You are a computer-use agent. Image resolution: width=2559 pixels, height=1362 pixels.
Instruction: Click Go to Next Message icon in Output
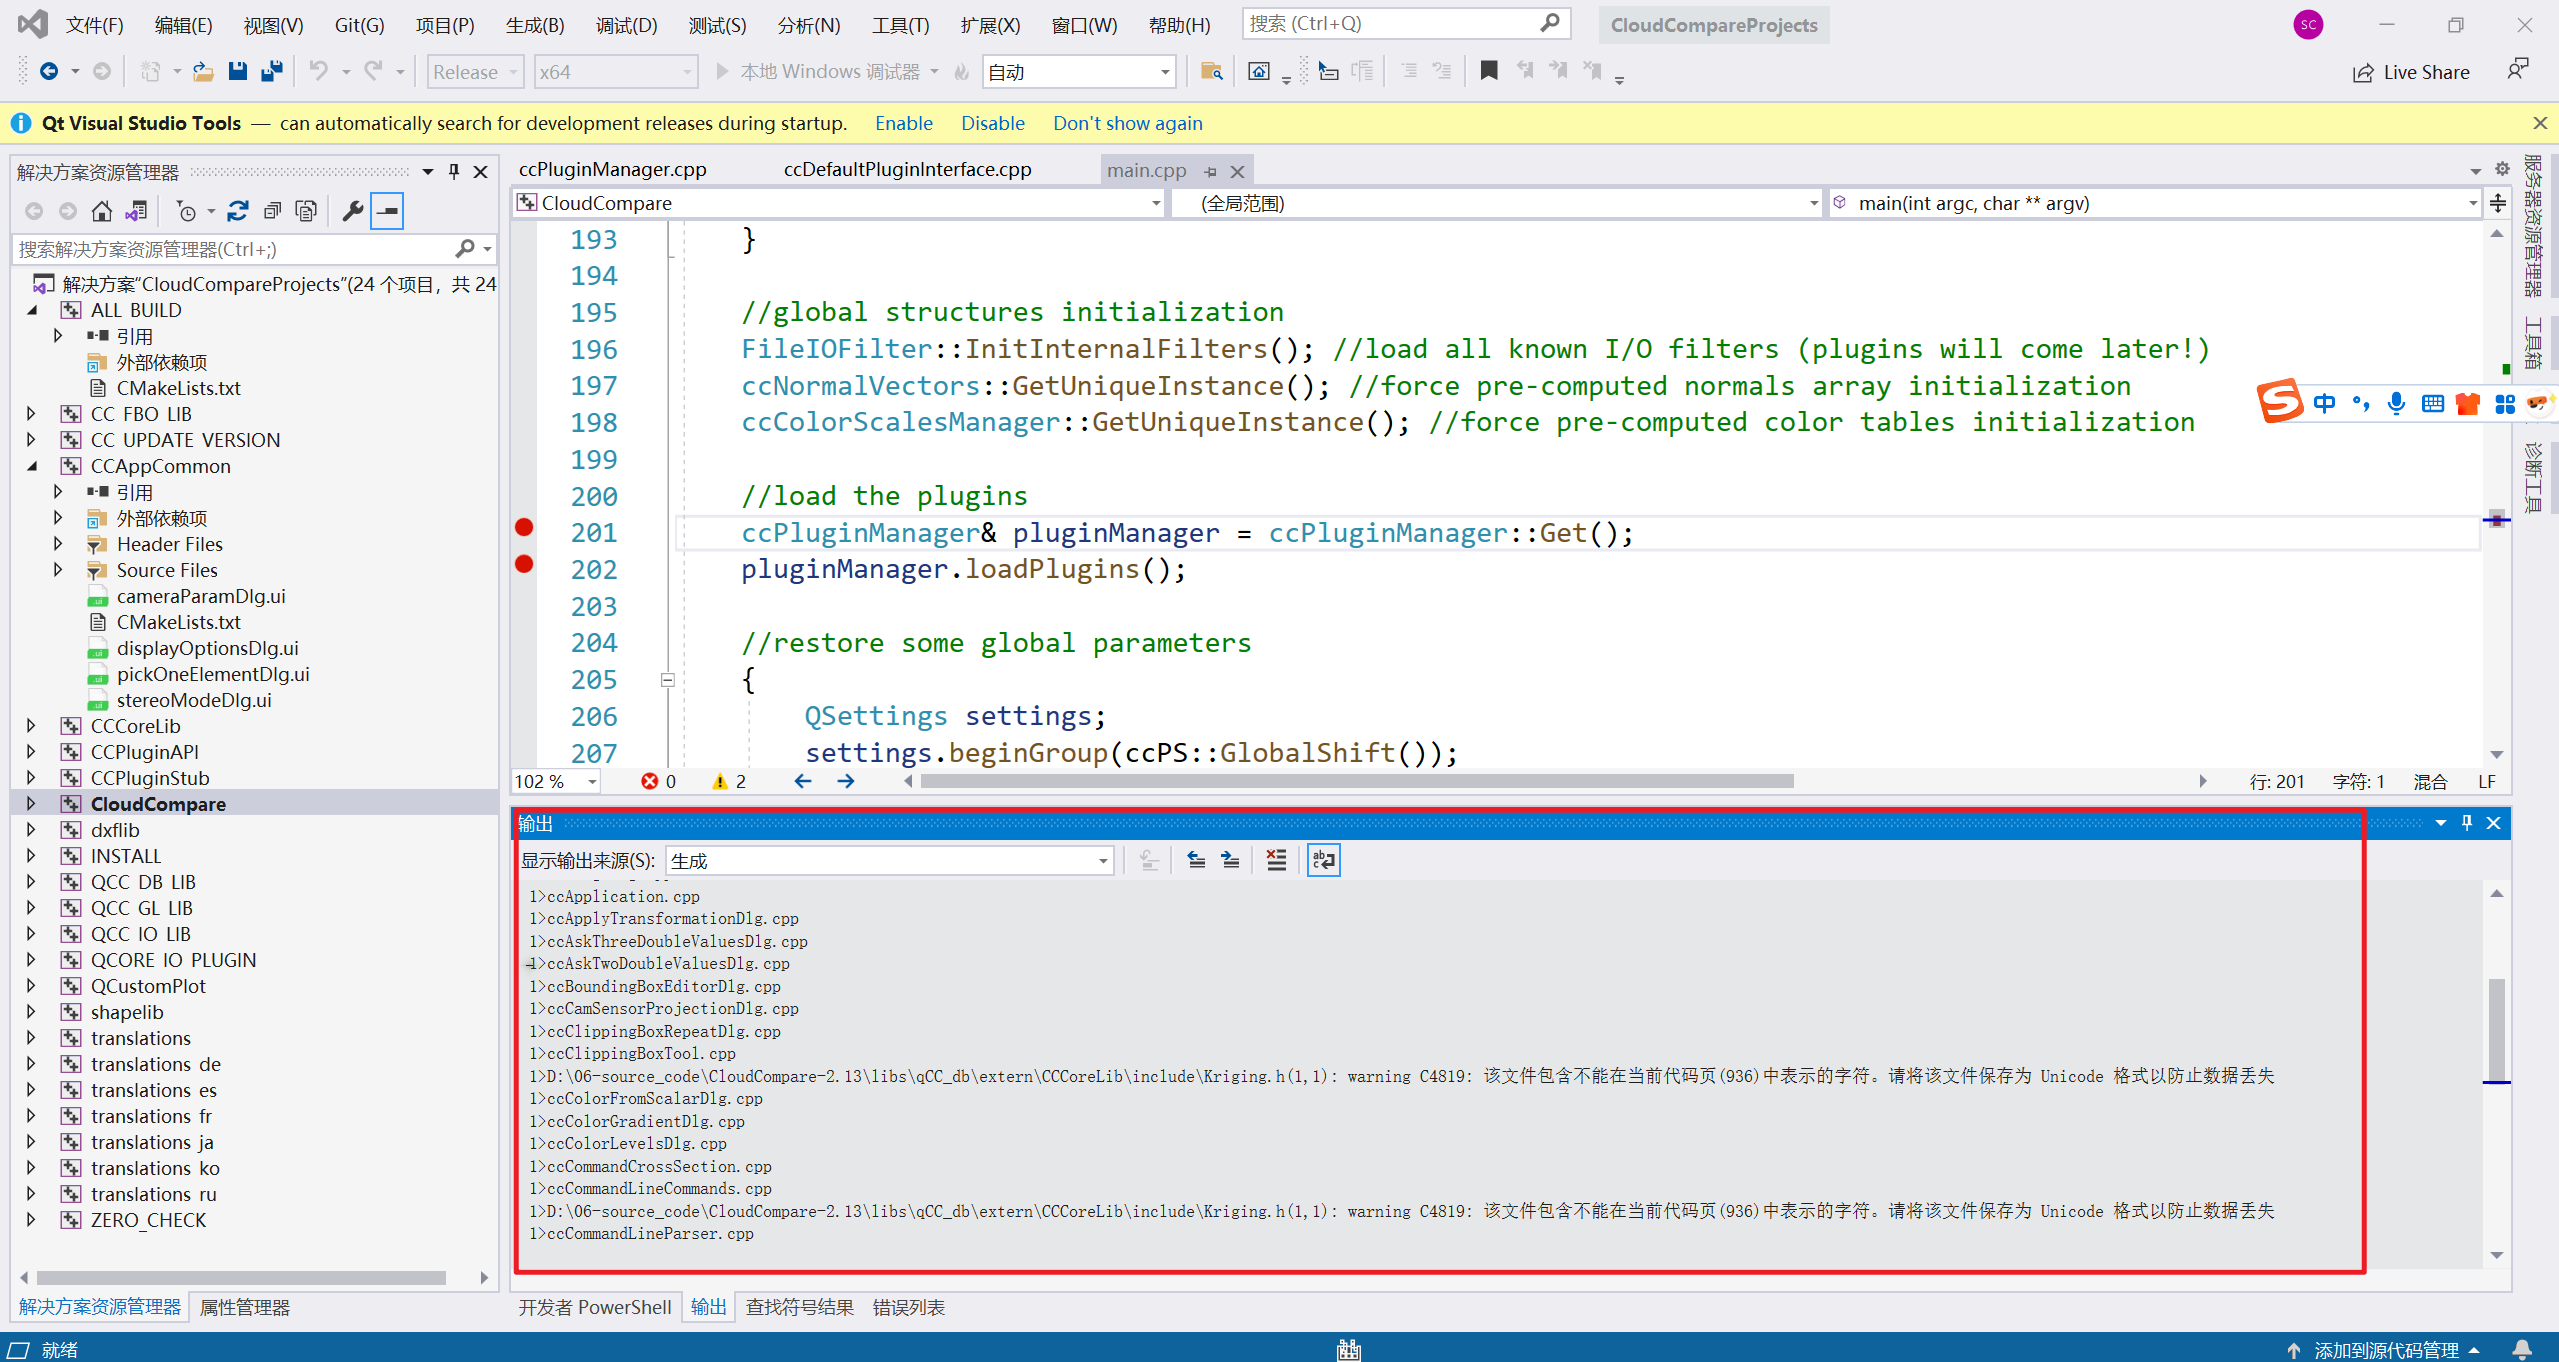coord(1230,860)
